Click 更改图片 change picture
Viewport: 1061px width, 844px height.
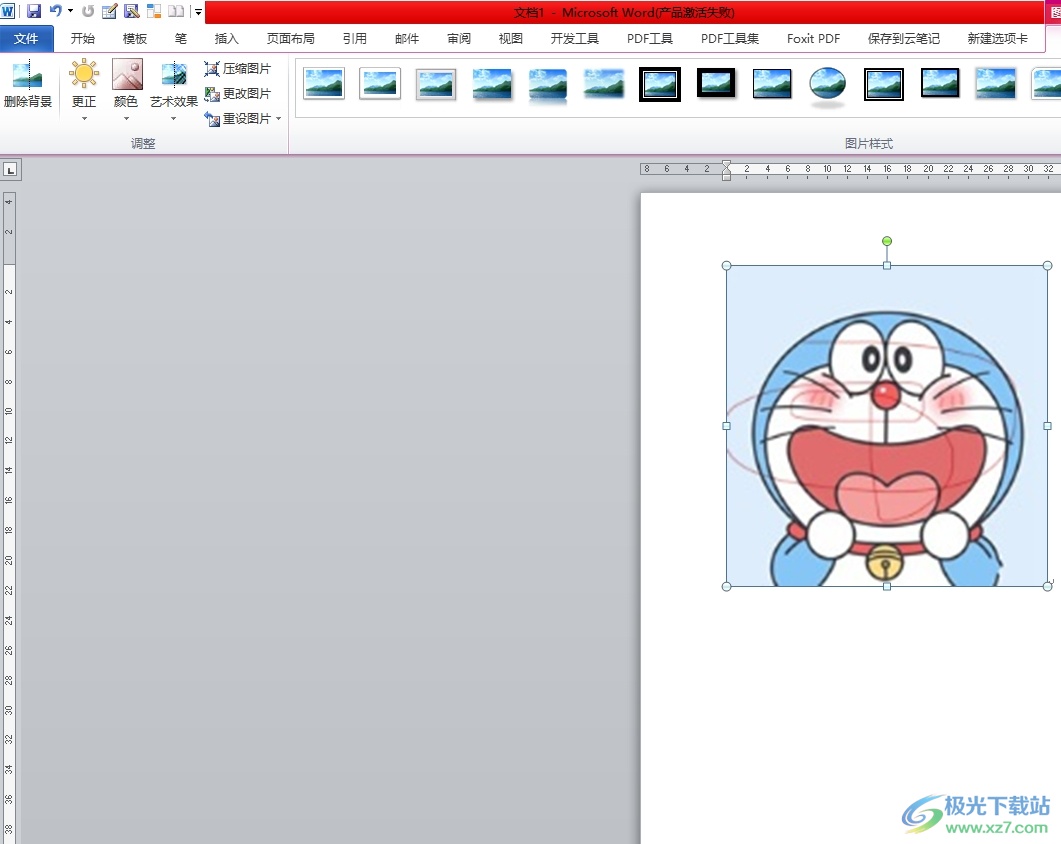(238, 93)
